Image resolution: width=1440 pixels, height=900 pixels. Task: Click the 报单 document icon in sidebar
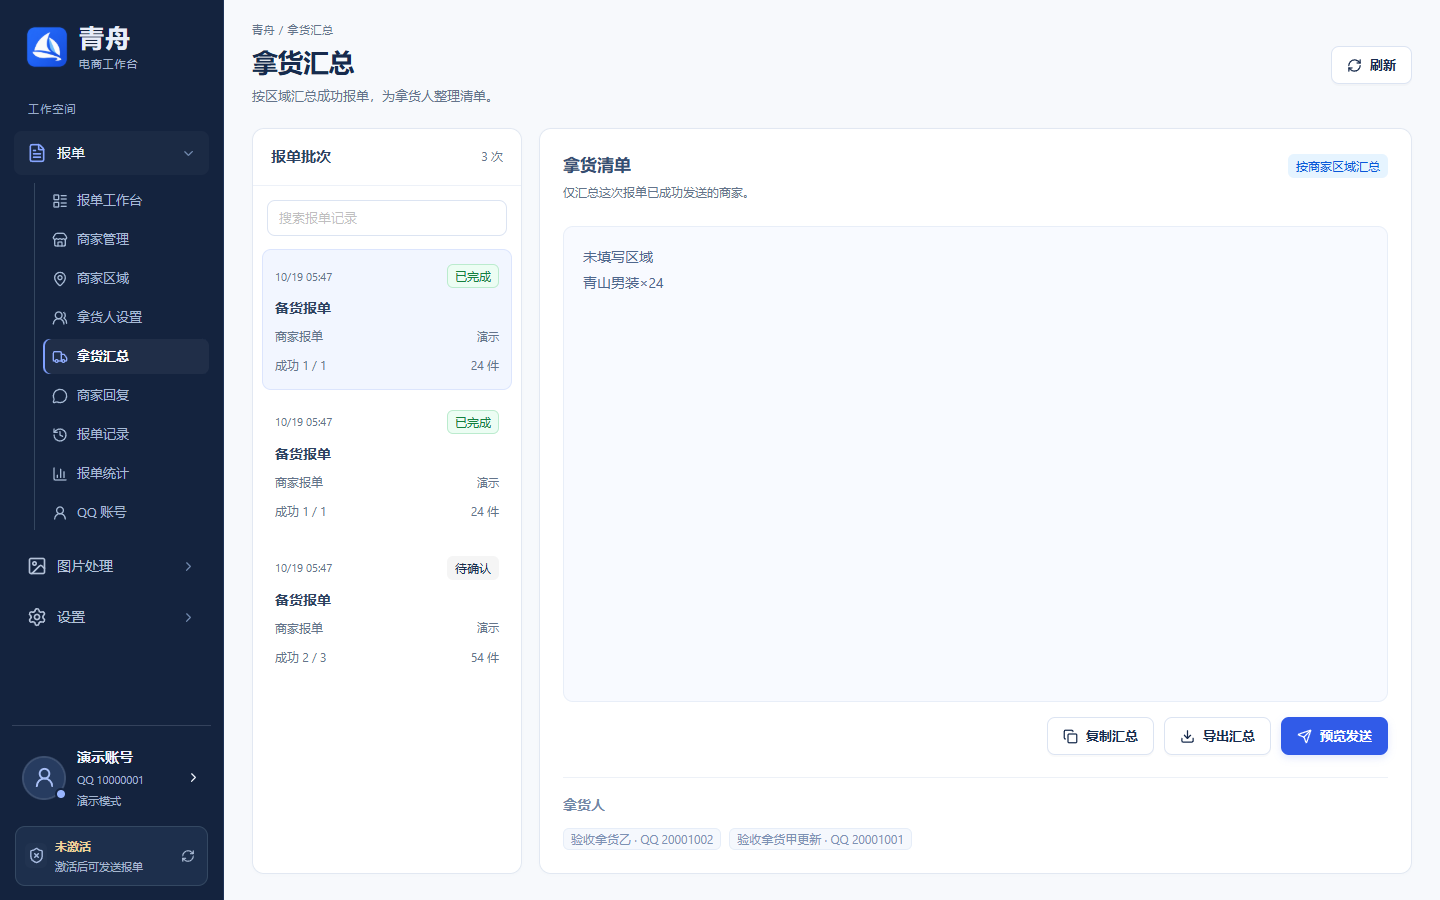[37, 153]
